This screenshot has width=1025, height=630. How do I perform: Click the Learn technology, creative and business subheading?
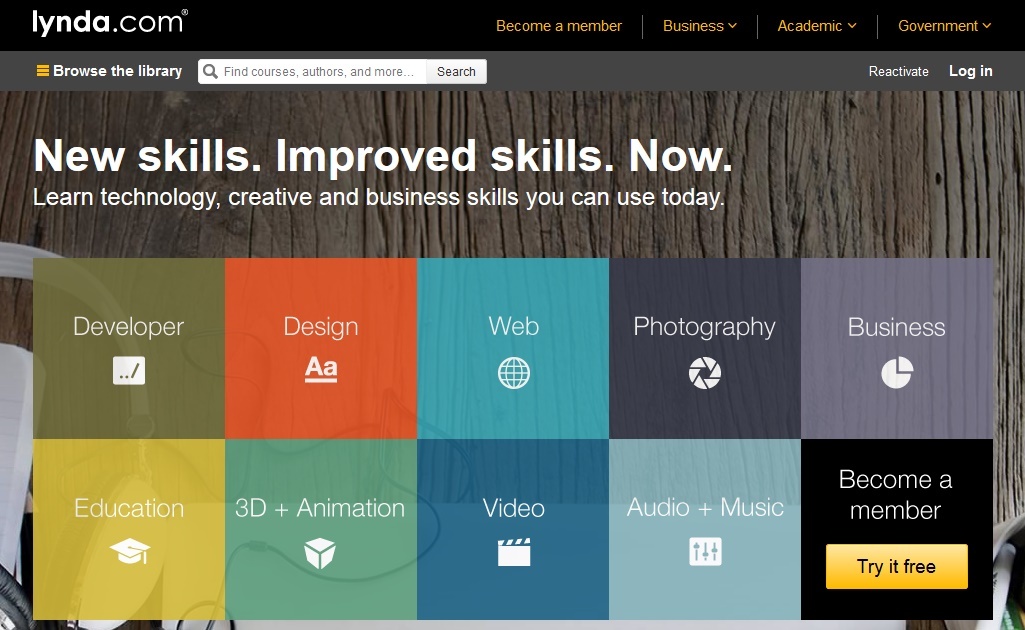pyautogui.click(x=378, y=197)
